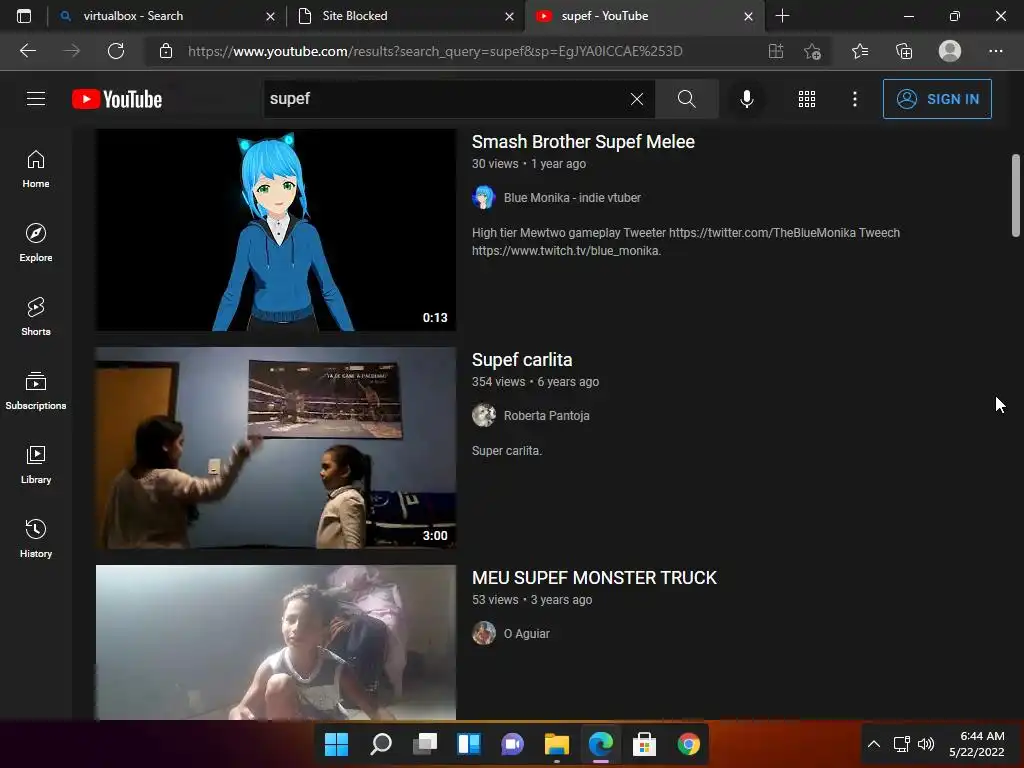Open Teams Chat on the taskbar
Screen dimensions: 1024x768
pyautogui.click(x=513, y=744)
